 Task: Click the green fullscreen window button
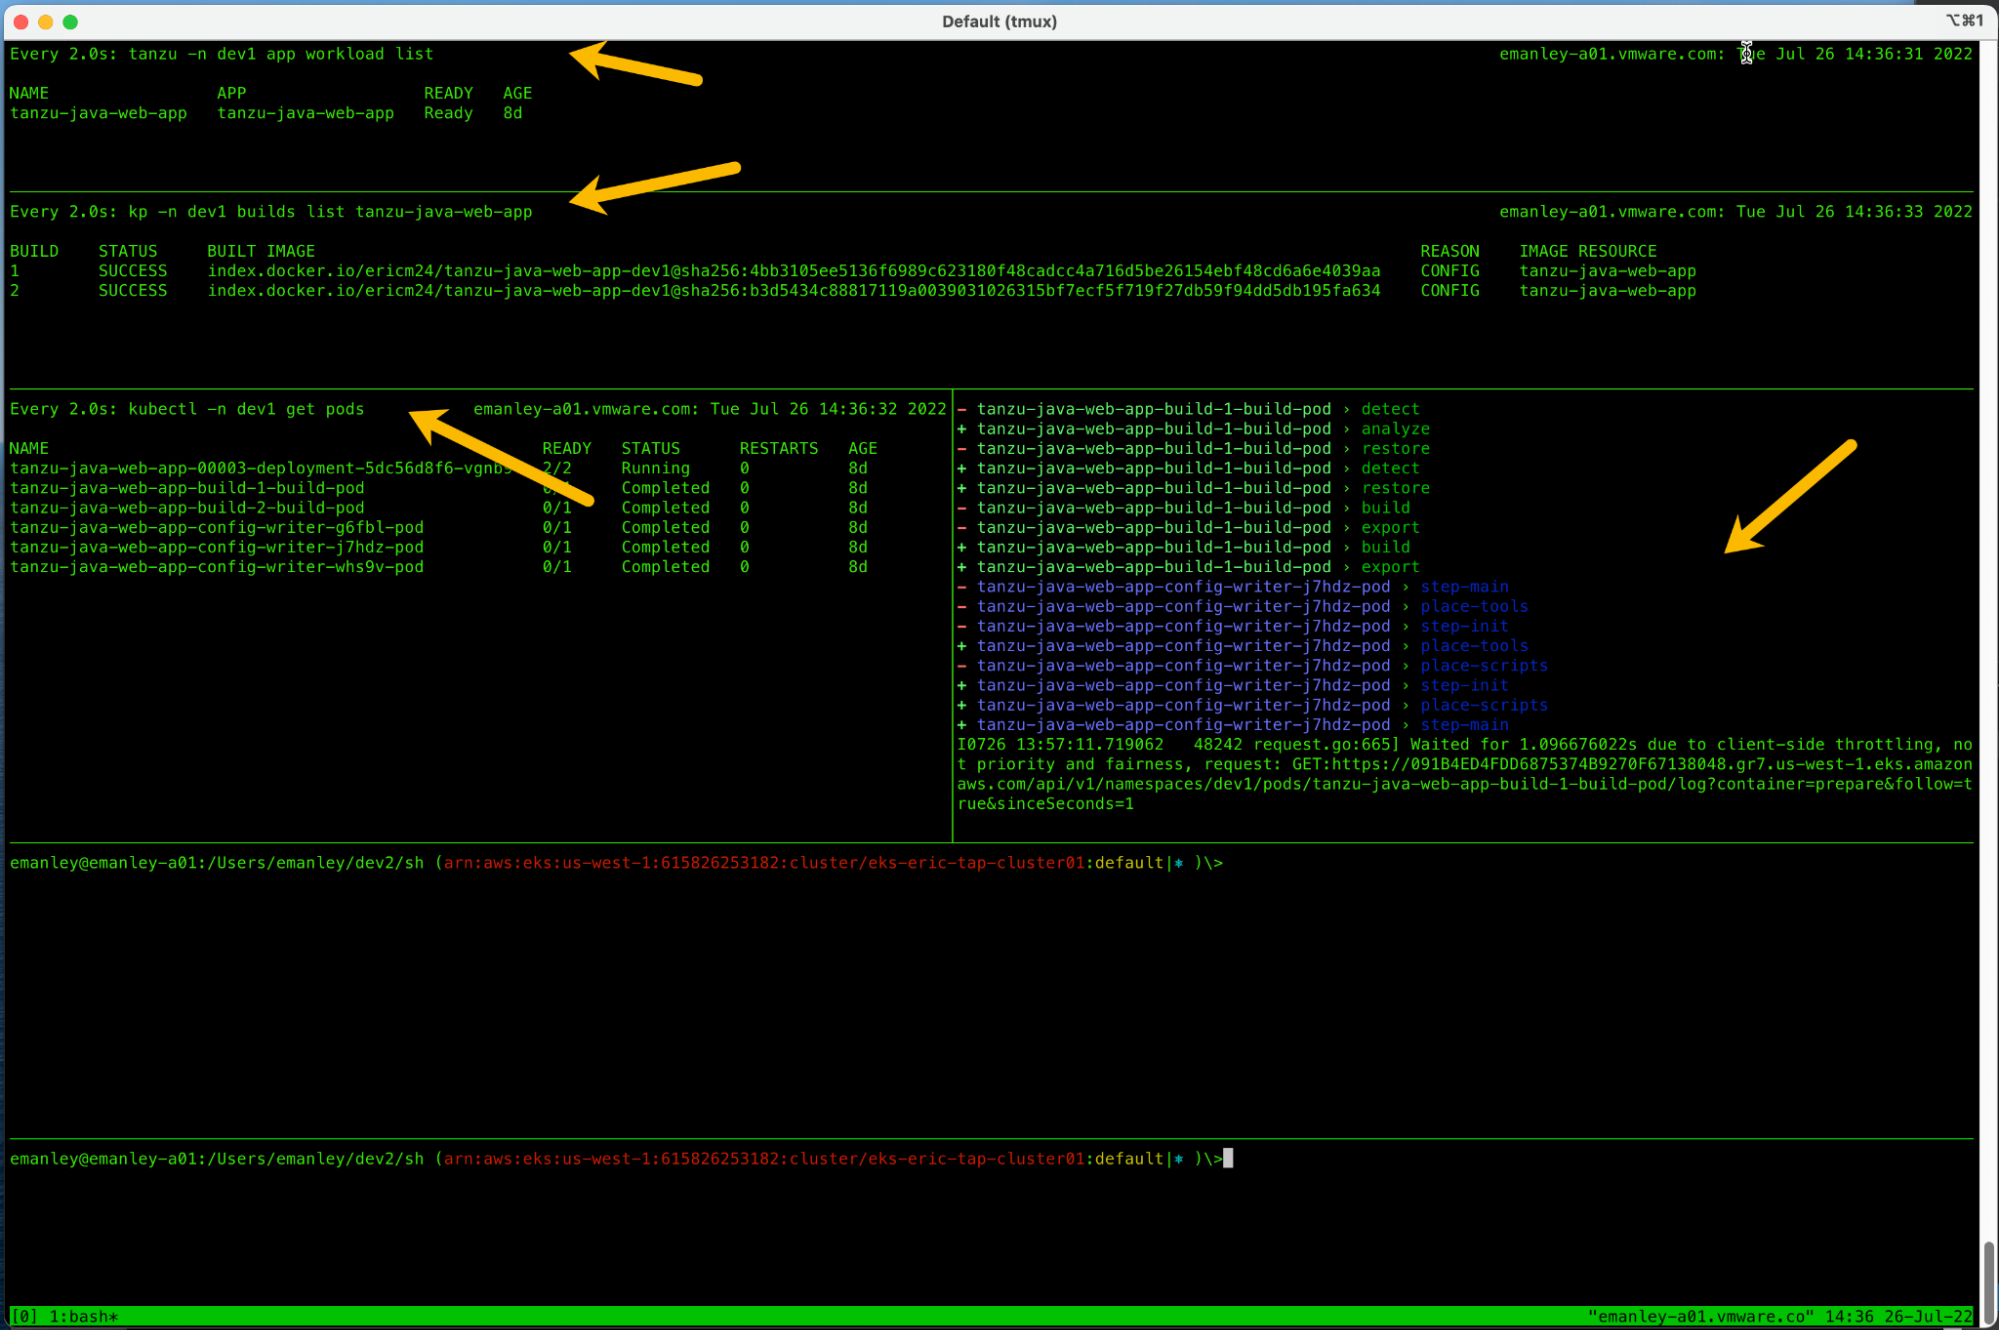(x=70, y=21)
